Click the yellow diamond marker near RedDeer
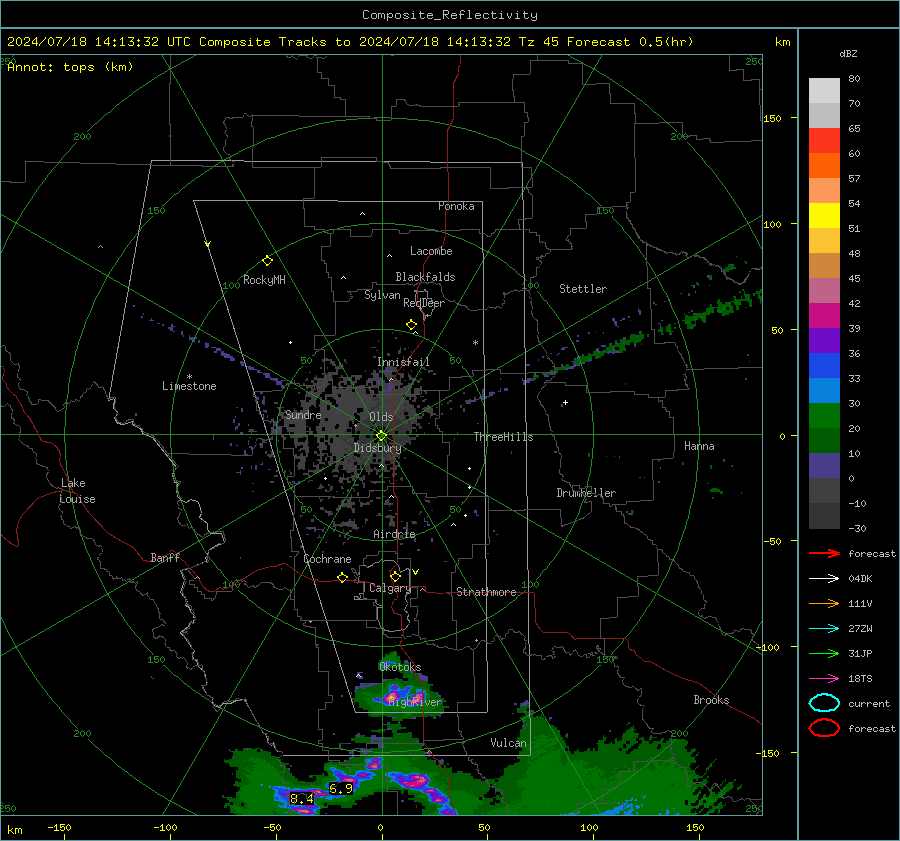 tap(411, 325)
